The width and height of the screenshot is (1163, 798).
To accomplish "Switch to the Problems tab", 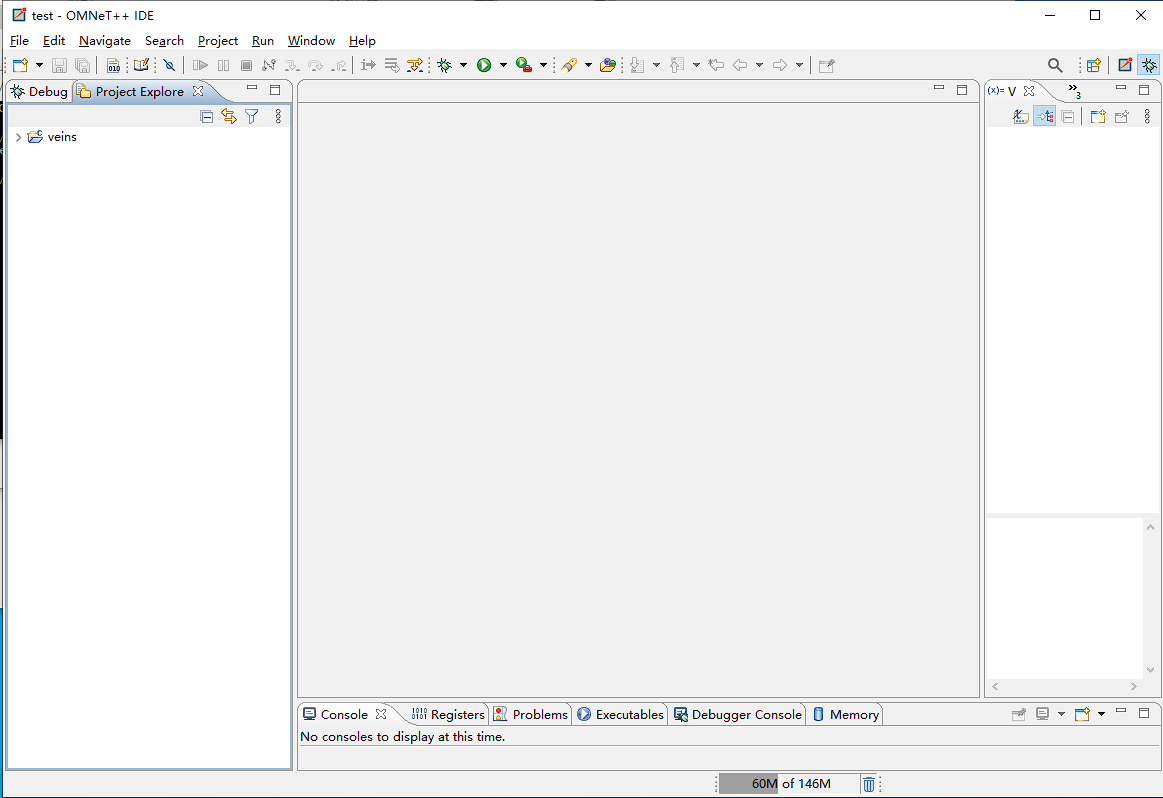I will click(530, 714).
